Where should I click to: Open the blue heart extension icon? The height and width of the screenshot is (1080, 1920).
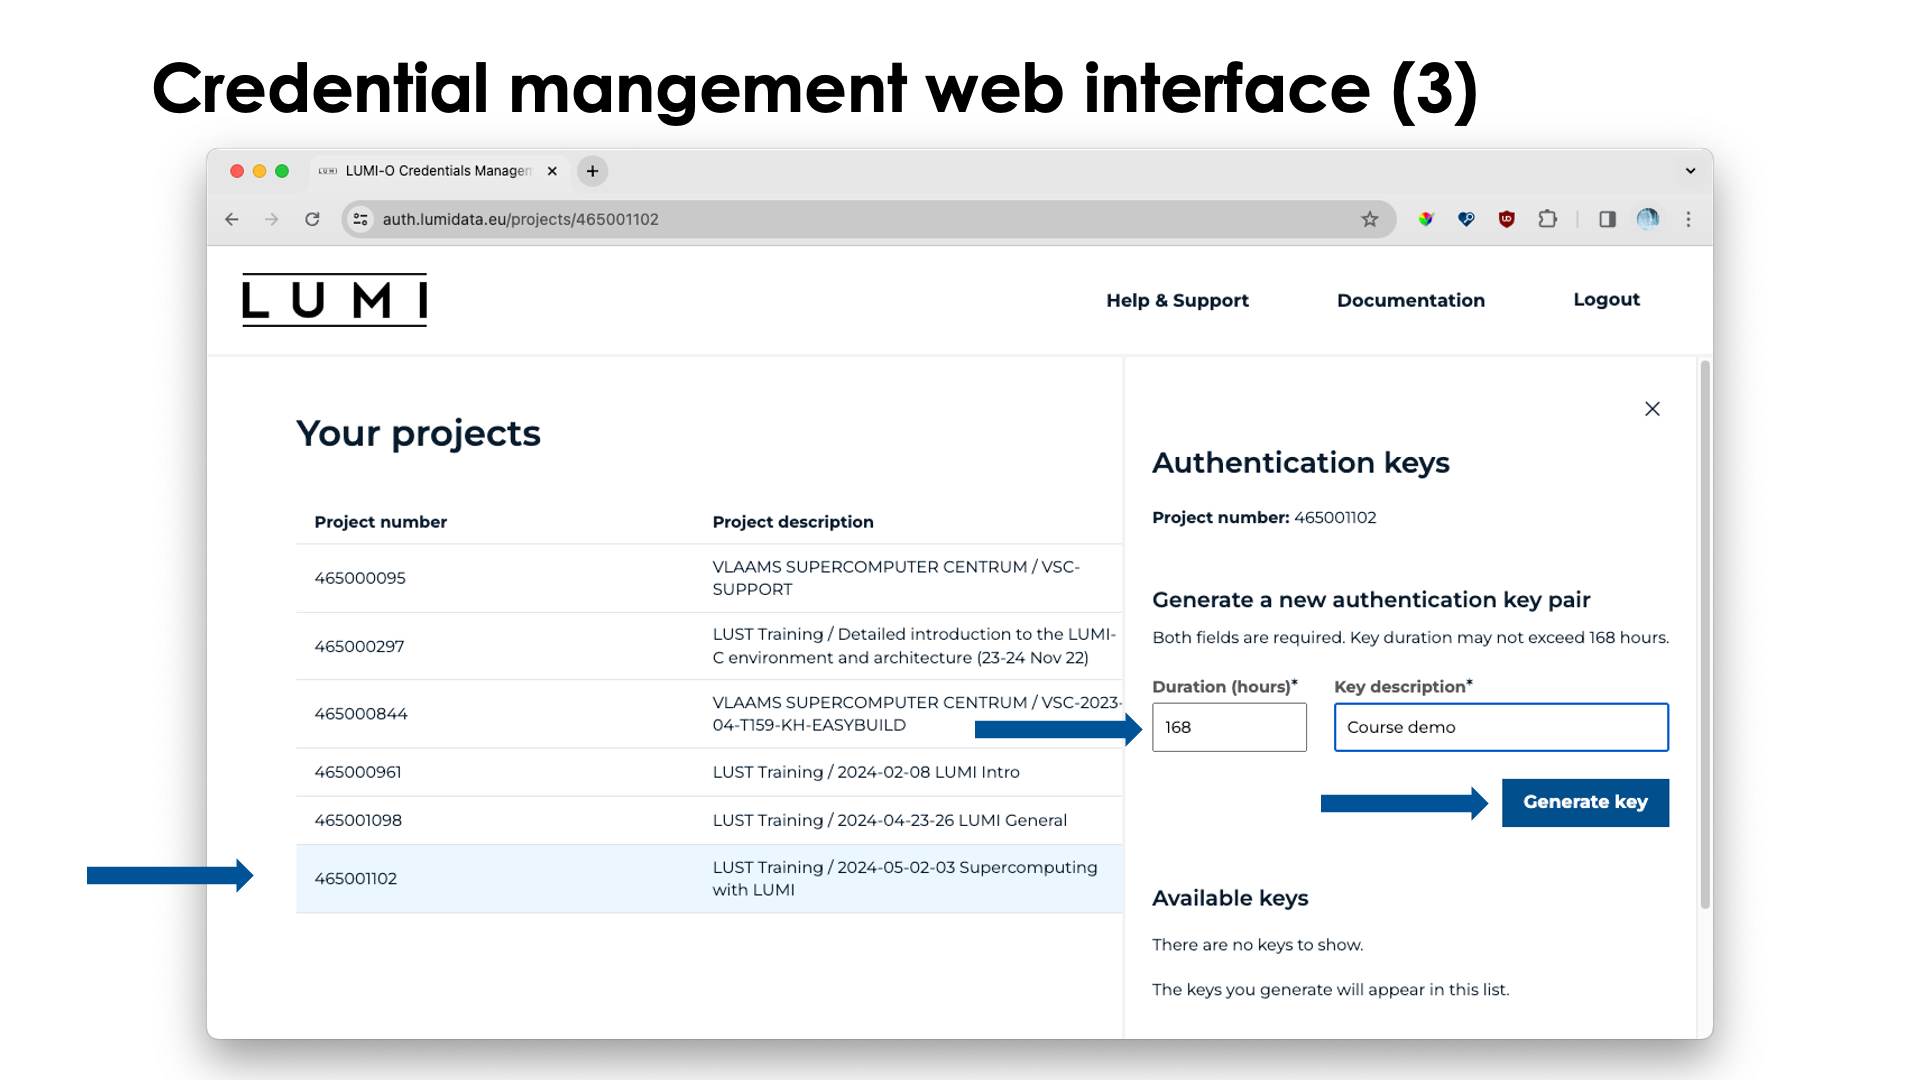point(1466,219)
